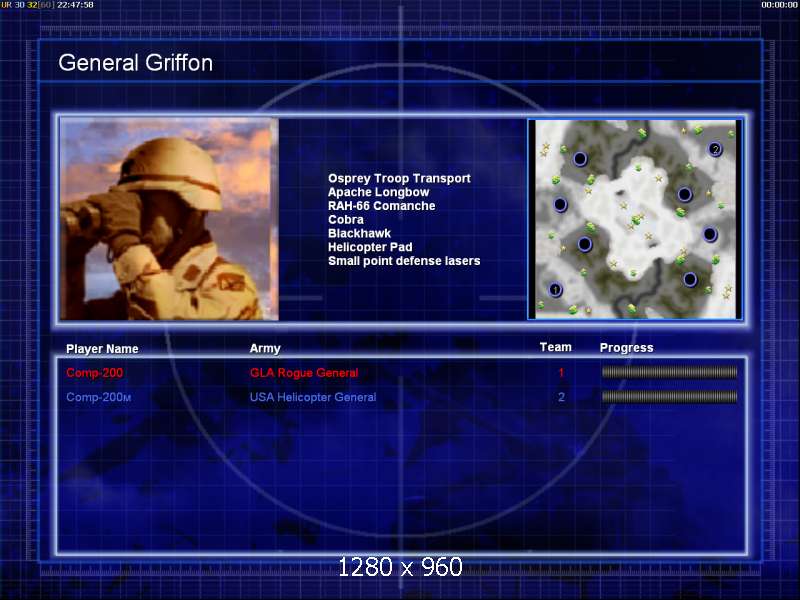This screenshot has height=600, width=800.
Task: Click team number 2 in the Comp-200м row
Action: (x=561, y=397)
